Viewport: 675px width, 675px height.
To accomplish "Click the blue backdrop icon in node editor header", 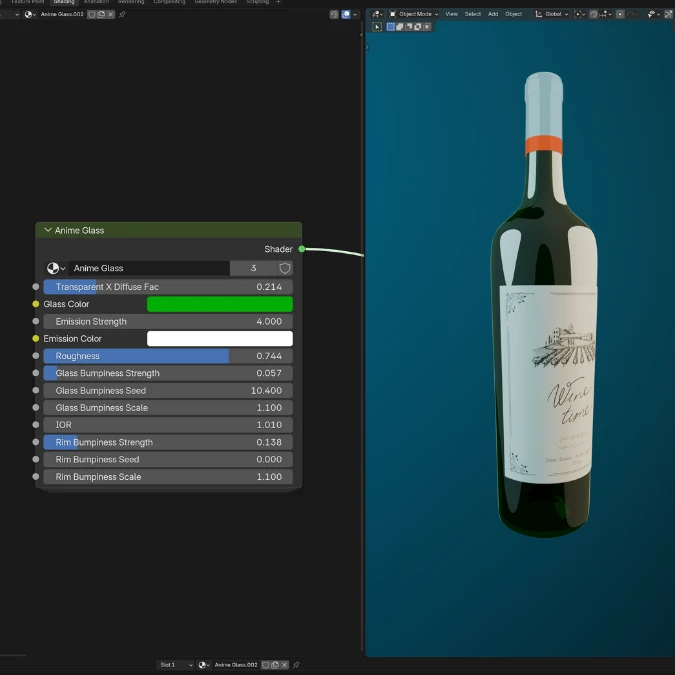I will pyautogui.click(x=346, y=14).
